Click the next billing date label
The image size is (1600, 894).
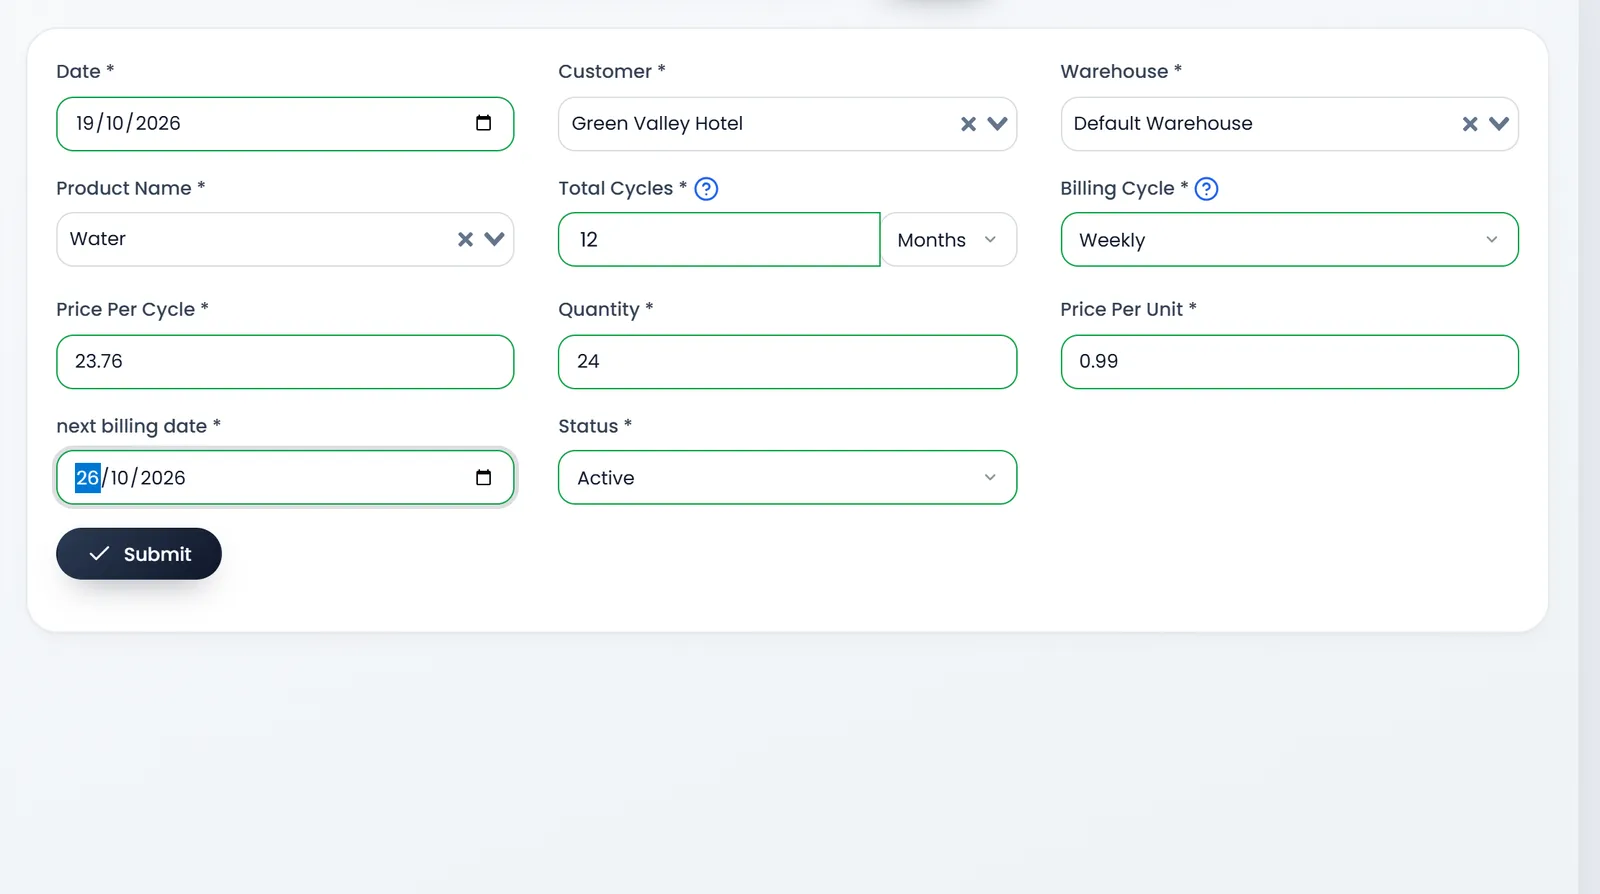coord(138,426)
